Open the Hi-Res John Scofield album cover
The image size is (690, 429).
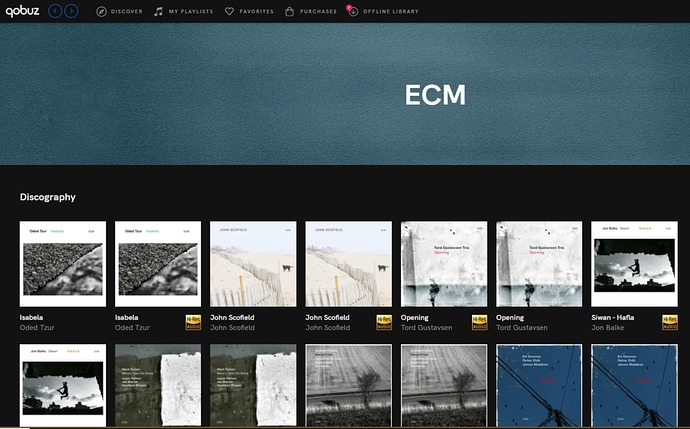pyautogui.click(x=349, y=264)
